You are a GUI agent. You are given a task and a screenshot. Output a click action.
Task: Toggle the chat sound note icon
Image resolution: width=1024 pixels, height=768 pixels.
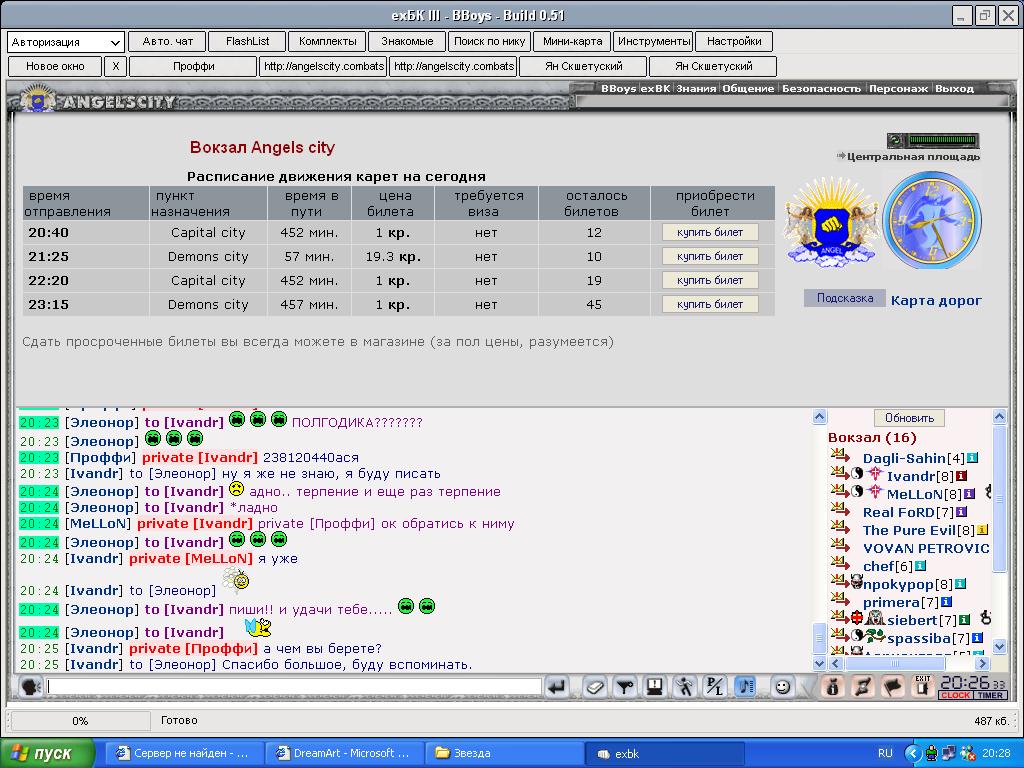pos(745,686)
